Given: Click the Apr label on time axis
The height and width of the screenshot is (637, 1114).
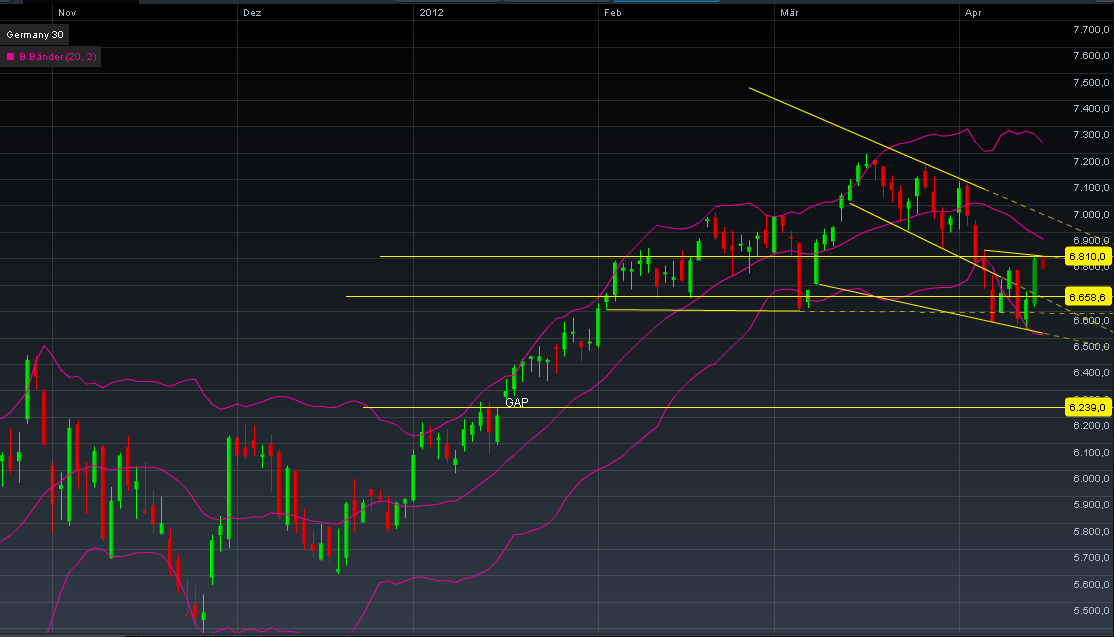Looking at the screenshot, I should (973, 13).
